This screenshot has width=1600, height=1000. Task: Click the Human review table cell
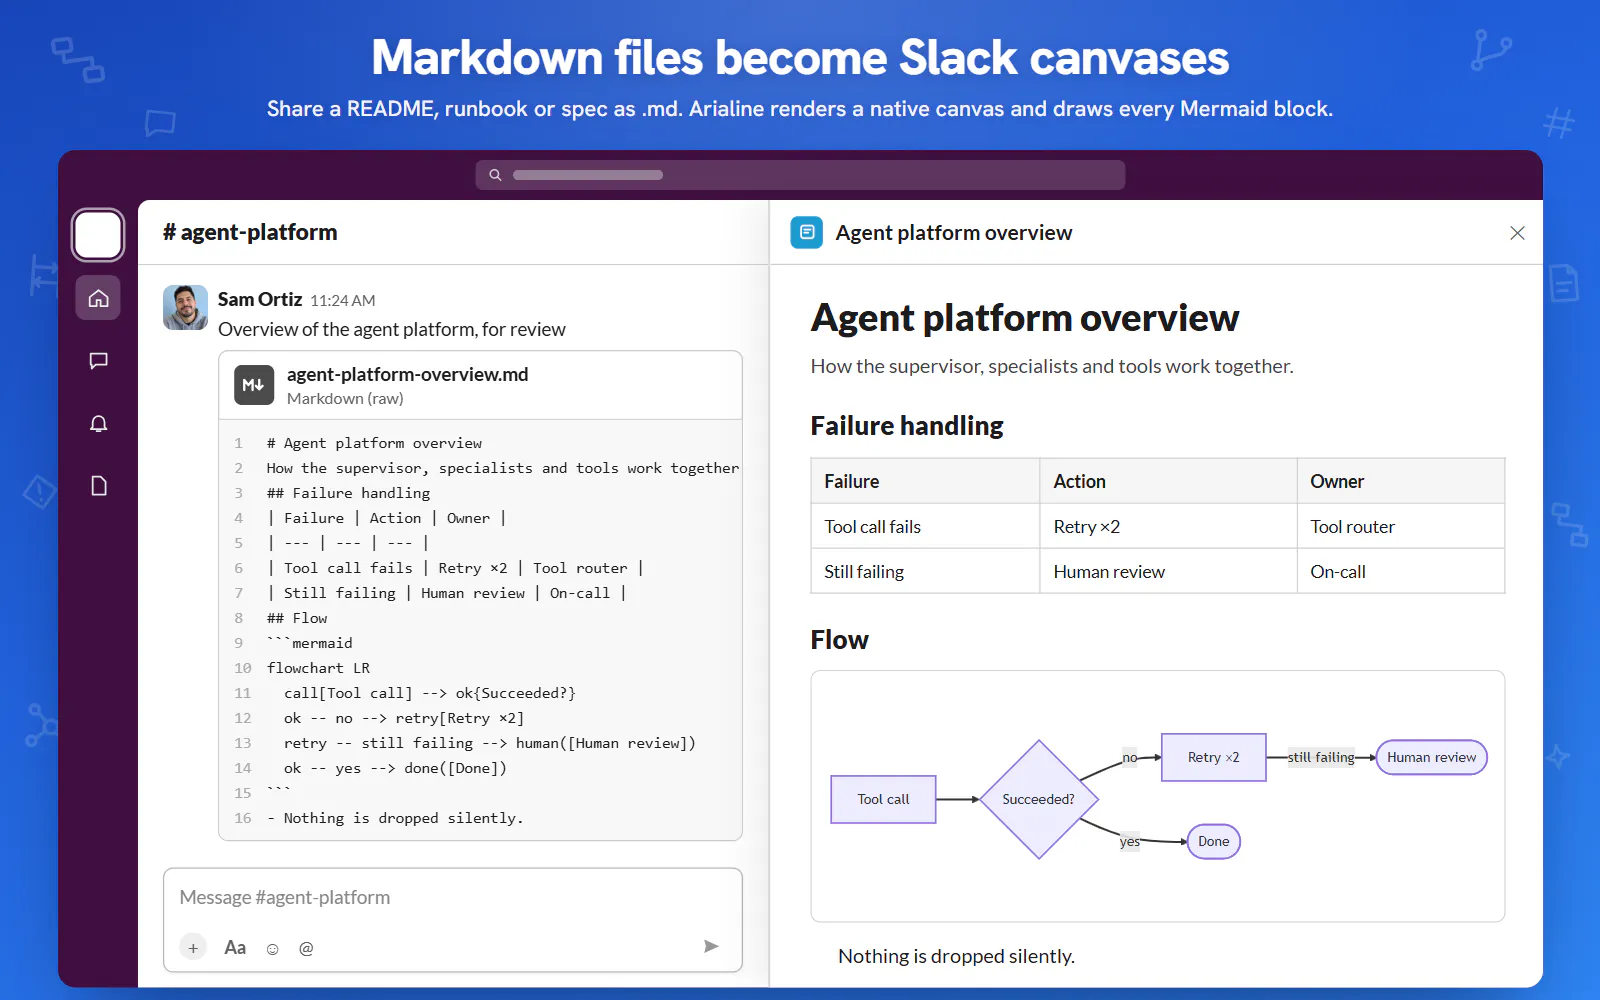pos(1168,571)
